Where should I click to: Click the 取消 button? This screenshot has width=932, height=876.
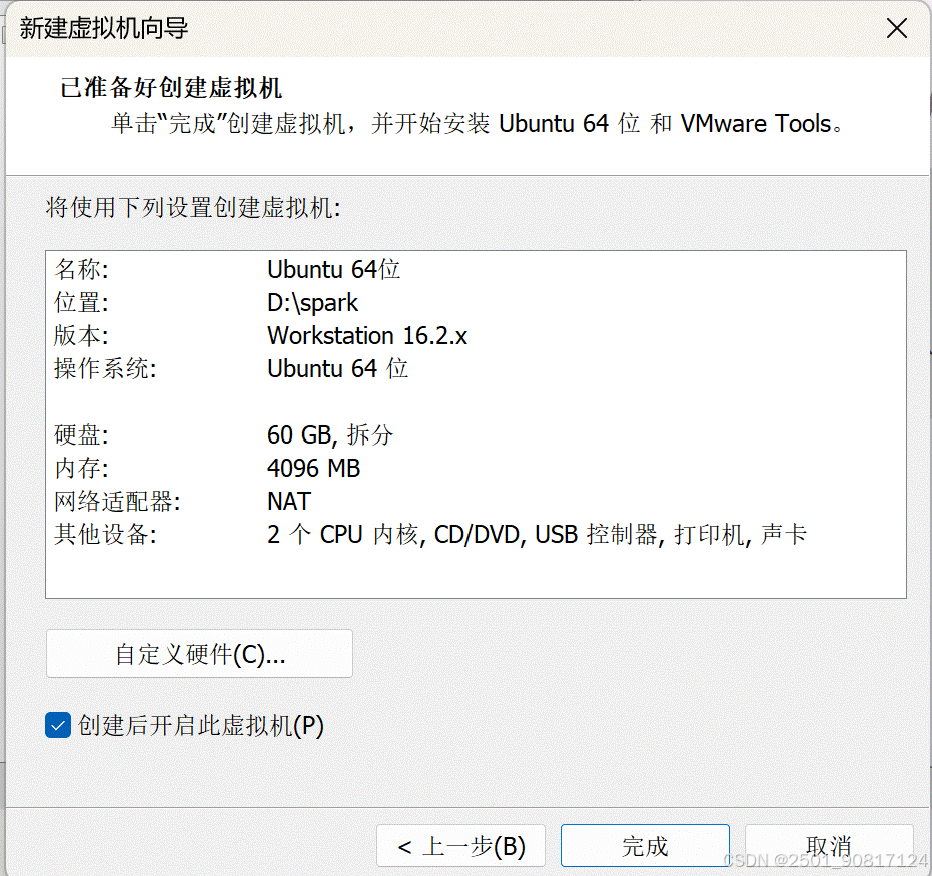(829, 845)
